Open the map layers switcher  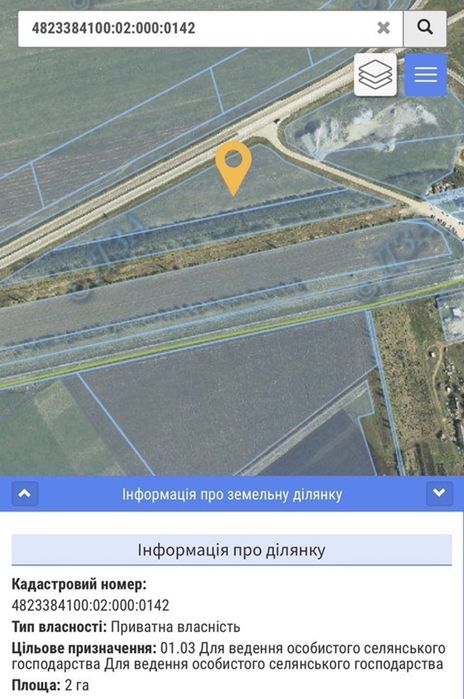click(x=375, y=75)
